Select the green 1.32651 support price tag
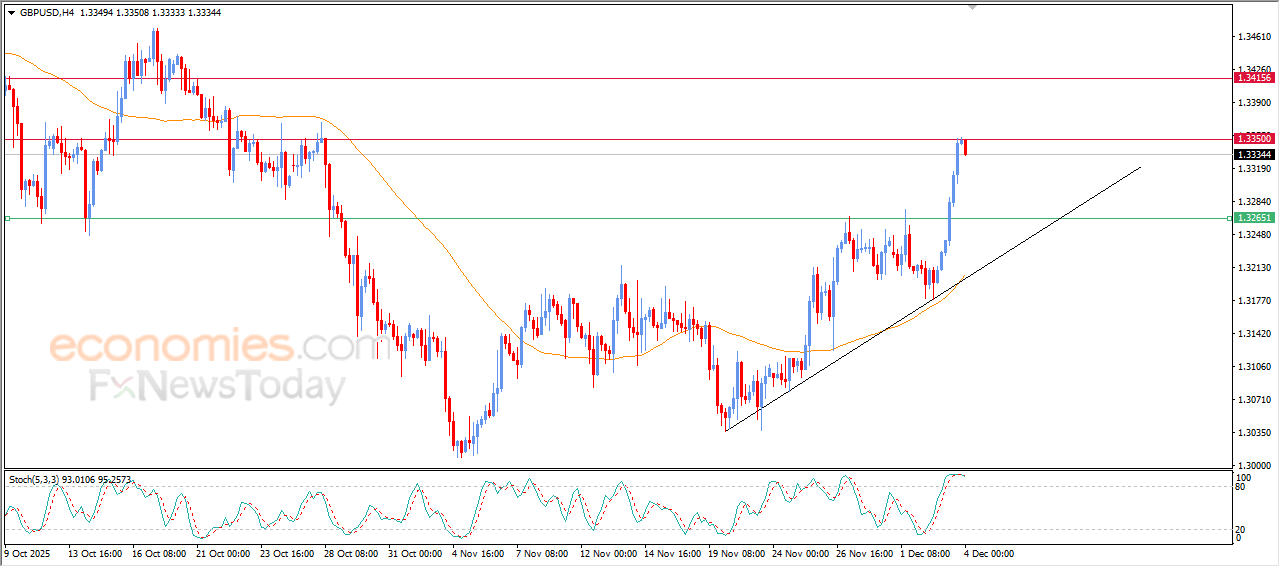Viewport: 1280px width, 567px height. (x=1253, y=218)
